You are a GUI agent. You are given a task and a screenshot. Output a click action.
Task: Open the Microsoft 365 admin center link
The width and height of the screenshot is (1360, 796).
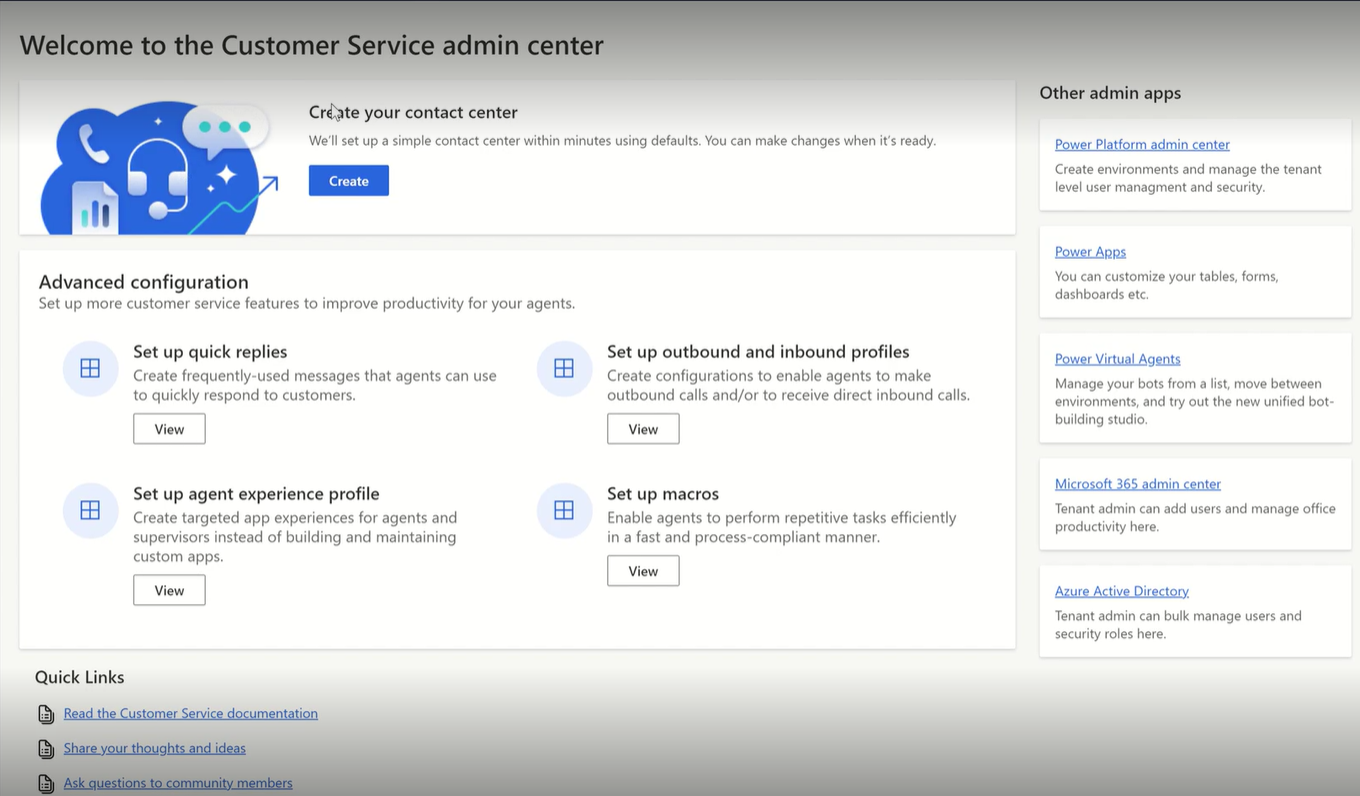(x=1137, y=483)
